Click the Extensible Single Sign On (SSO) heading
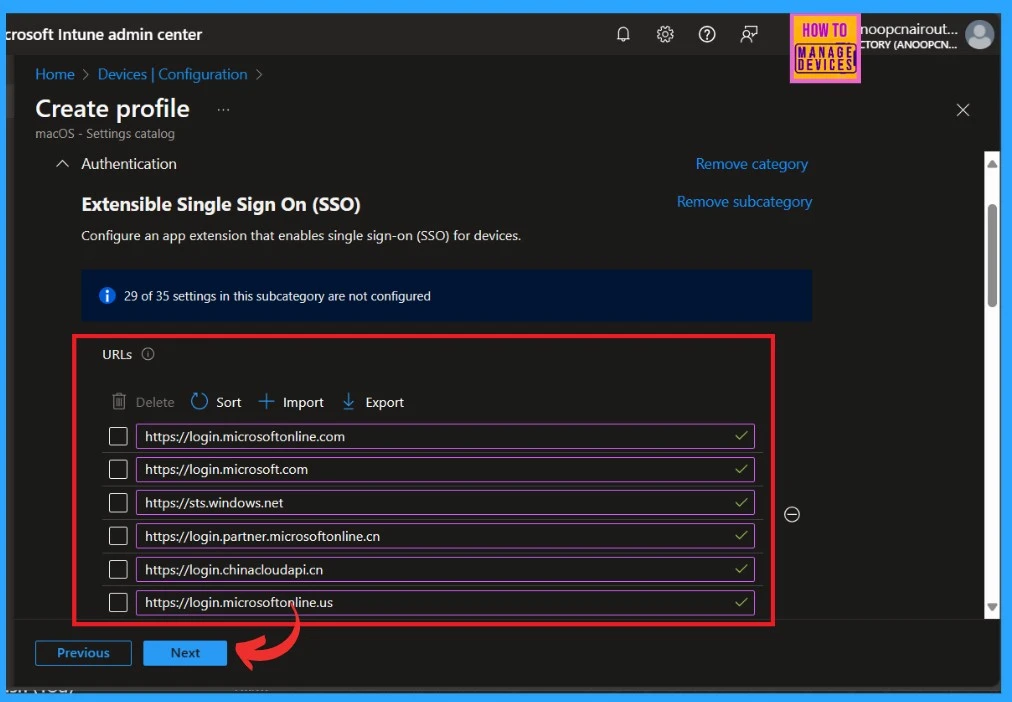This screenshot has height=702, width=1012. pyautogui.click(x=221, y=205)
